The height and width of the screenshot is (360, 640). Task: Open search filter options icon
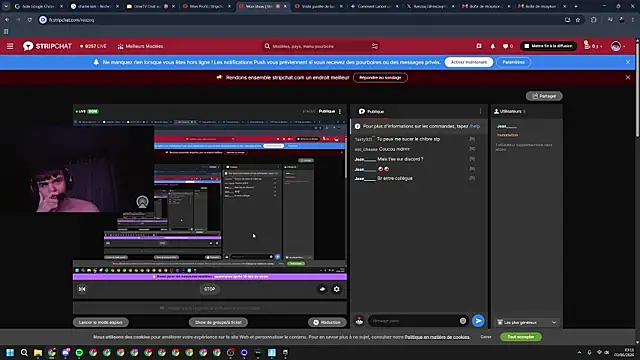point(375,46)
